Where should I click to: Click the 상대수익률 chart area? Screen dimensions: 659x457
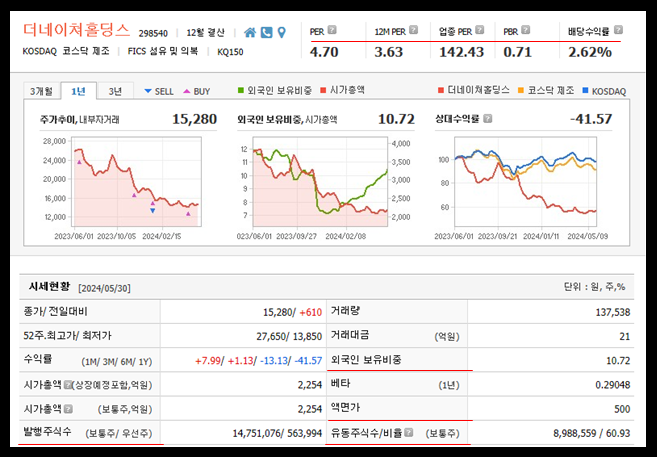(525, 182)
